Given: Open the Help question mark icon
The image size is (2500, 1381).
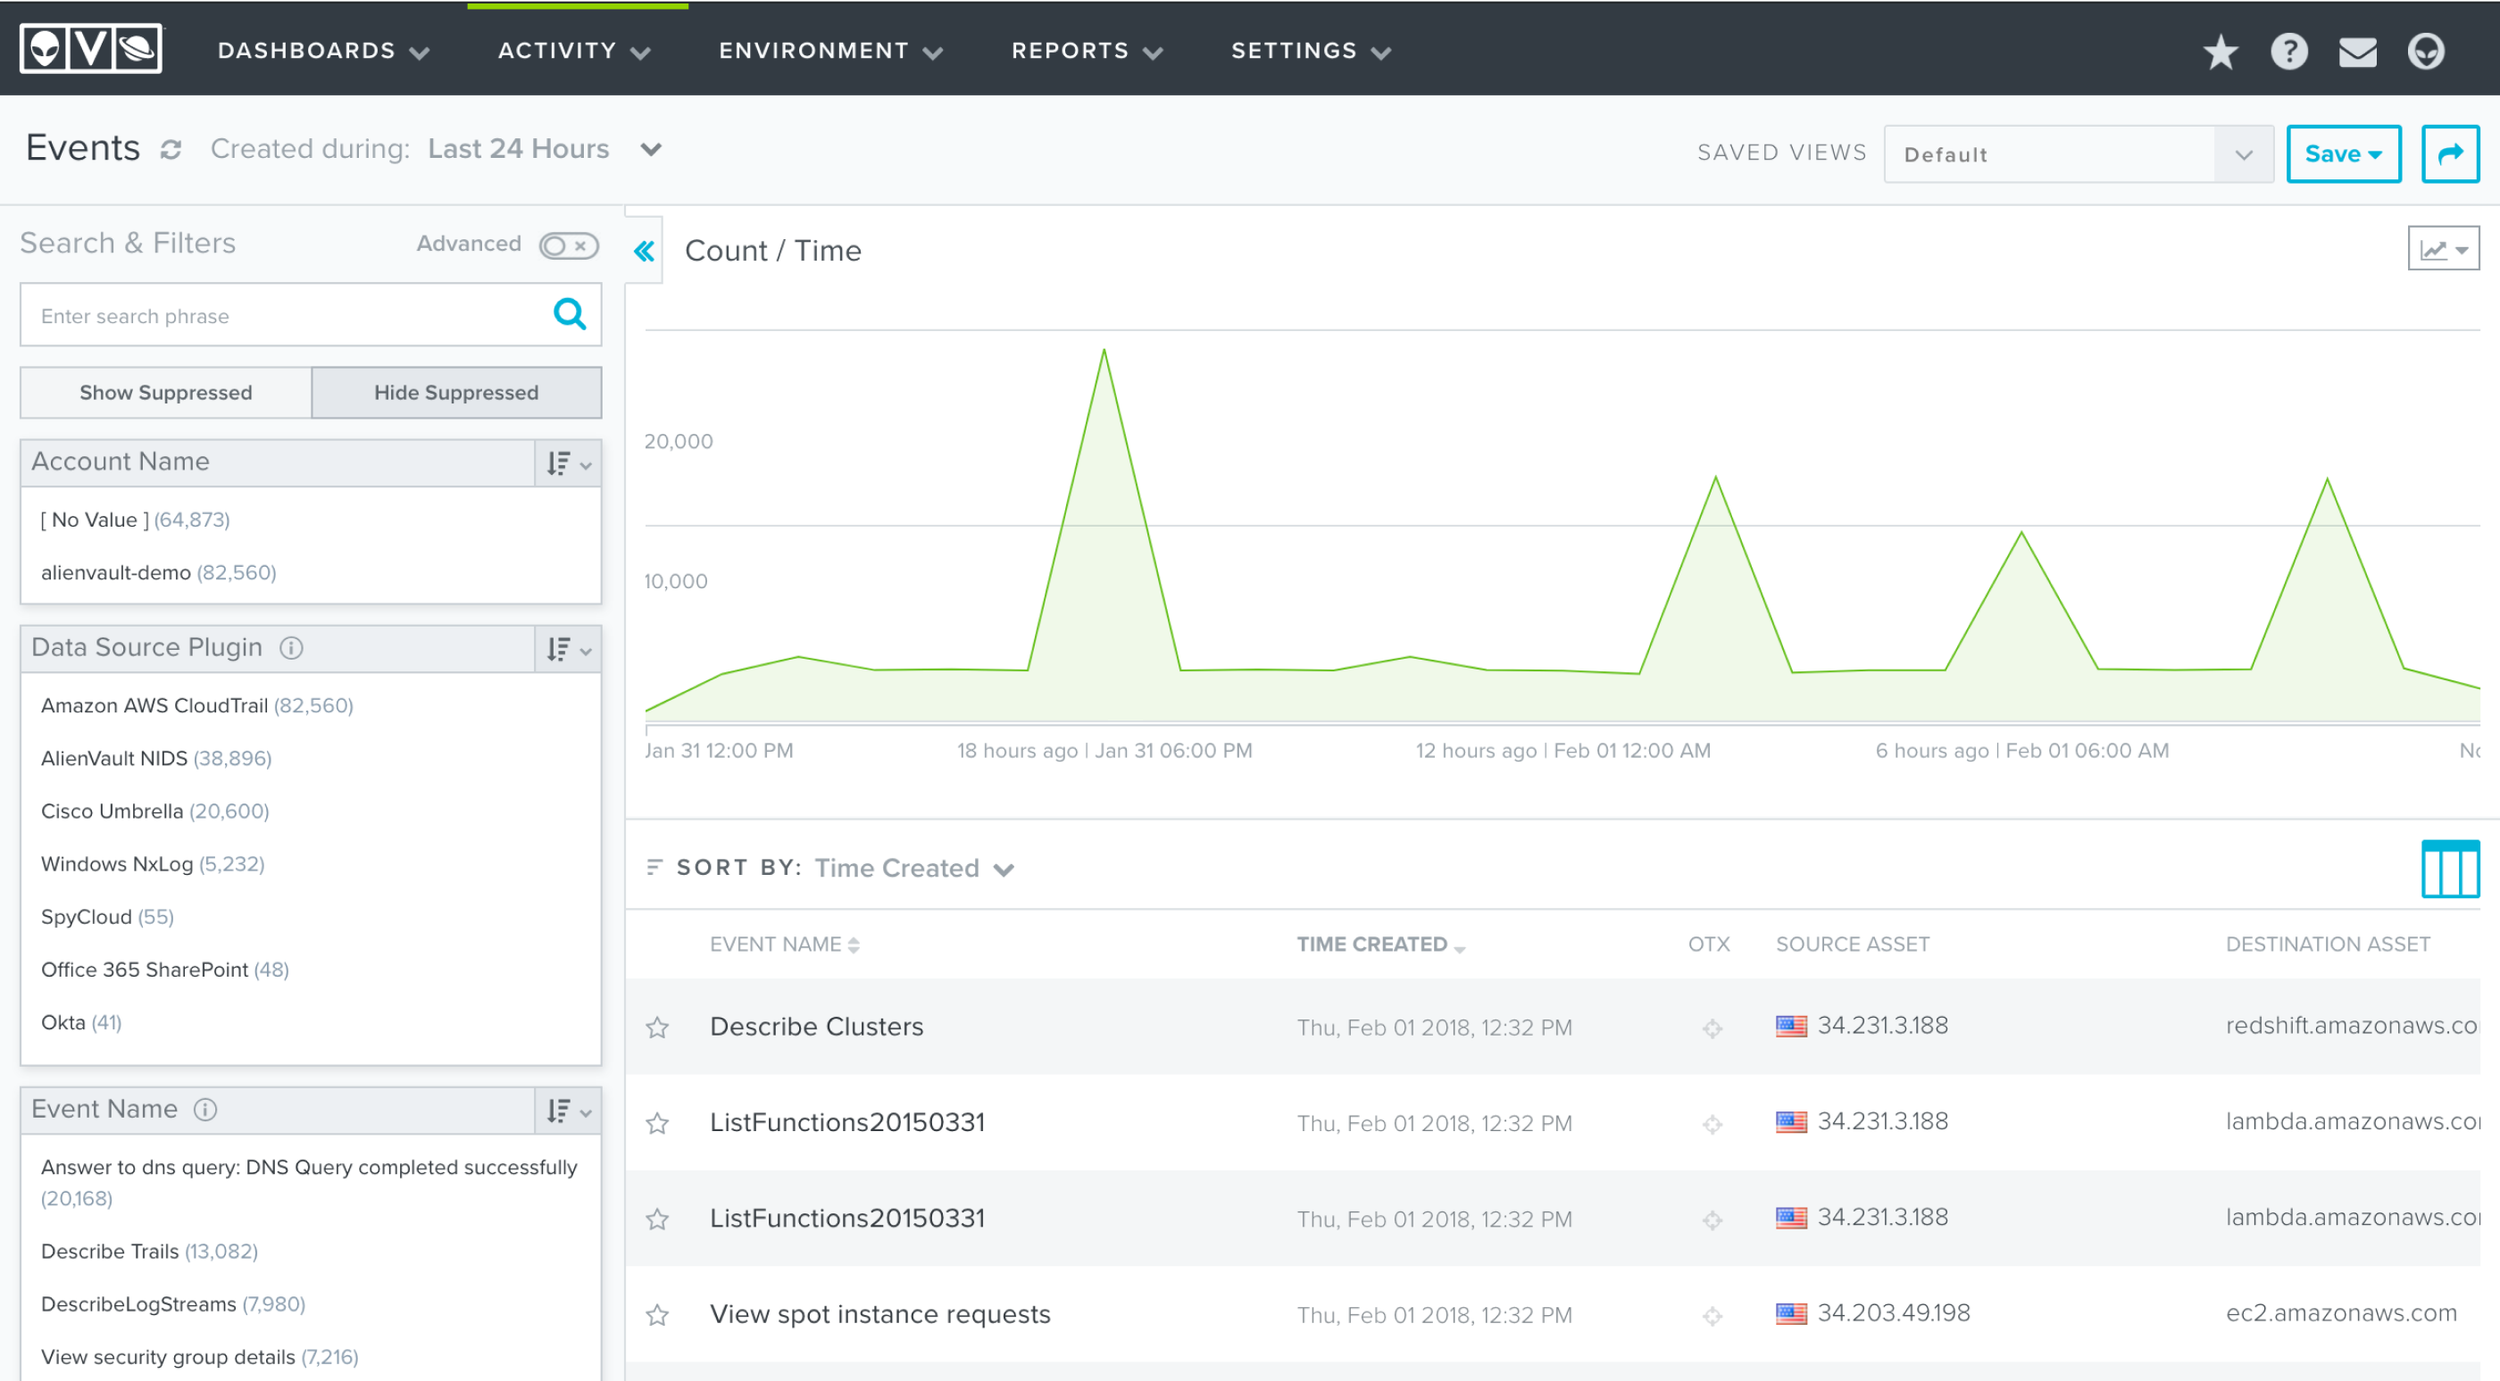Looking at the screenshot, I should (x=2289, y=51).
